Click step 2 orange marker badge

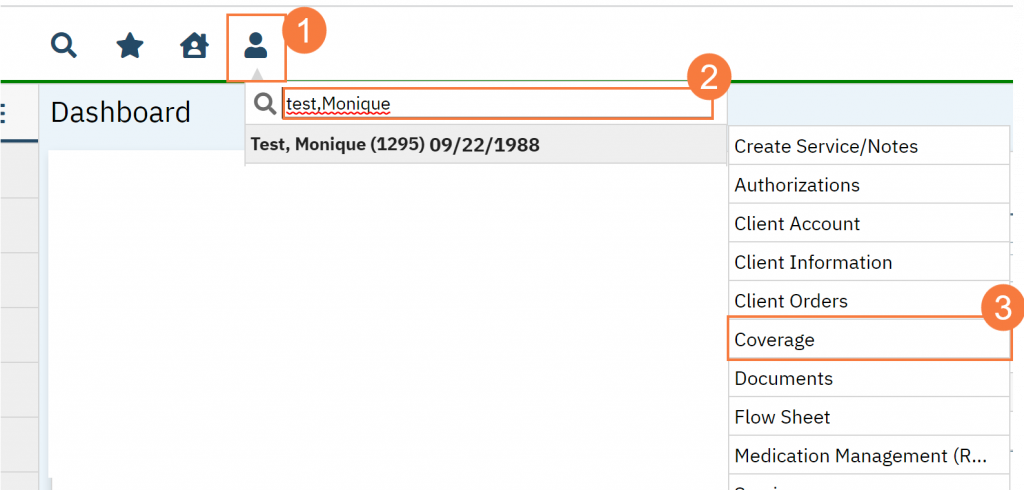(709, 78)
